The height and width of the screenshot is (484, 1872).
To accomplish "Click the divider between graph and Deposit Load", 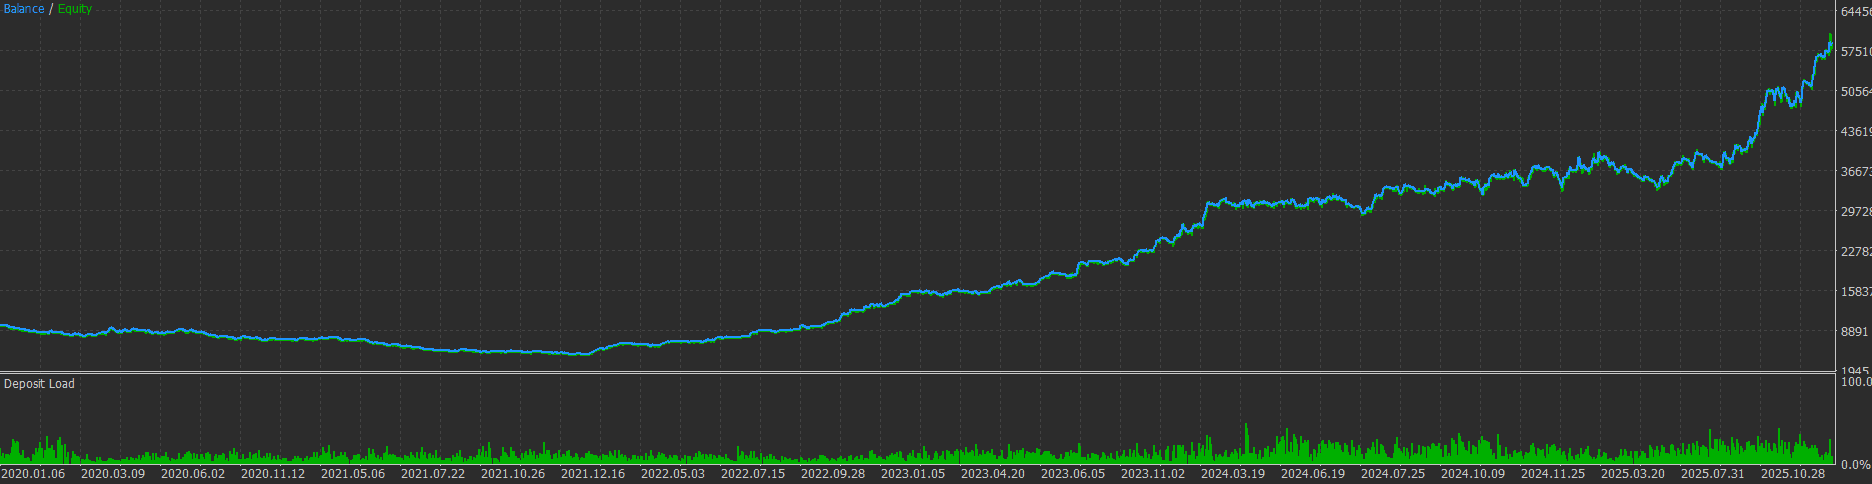I will (917, 373).
